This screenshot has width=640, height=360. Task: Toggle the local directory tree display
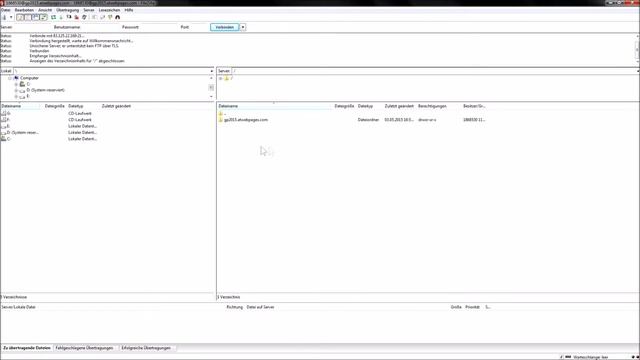pos(28,17)
